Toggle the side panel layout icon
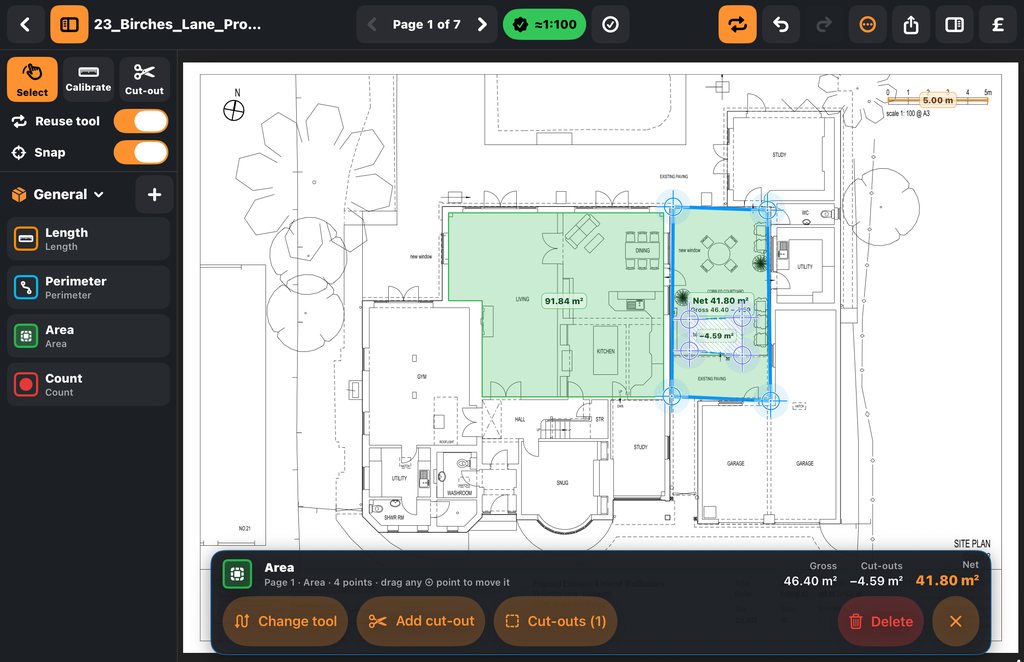Screen dimensions: 1024x662 tap(954, 25)
